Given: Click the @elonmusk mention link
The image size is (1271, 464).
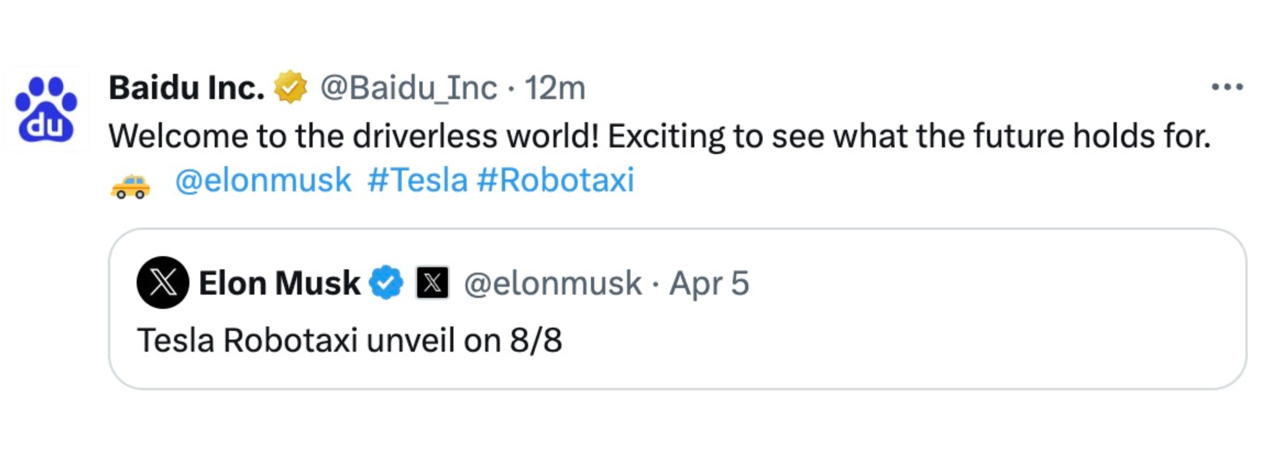Looking at the screenshot, I should (263, 181).
